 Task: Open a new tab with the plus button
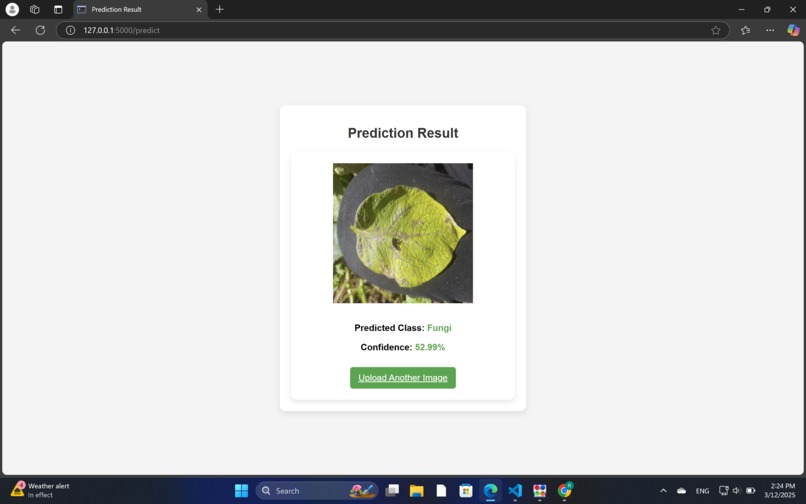coord(219,9)
